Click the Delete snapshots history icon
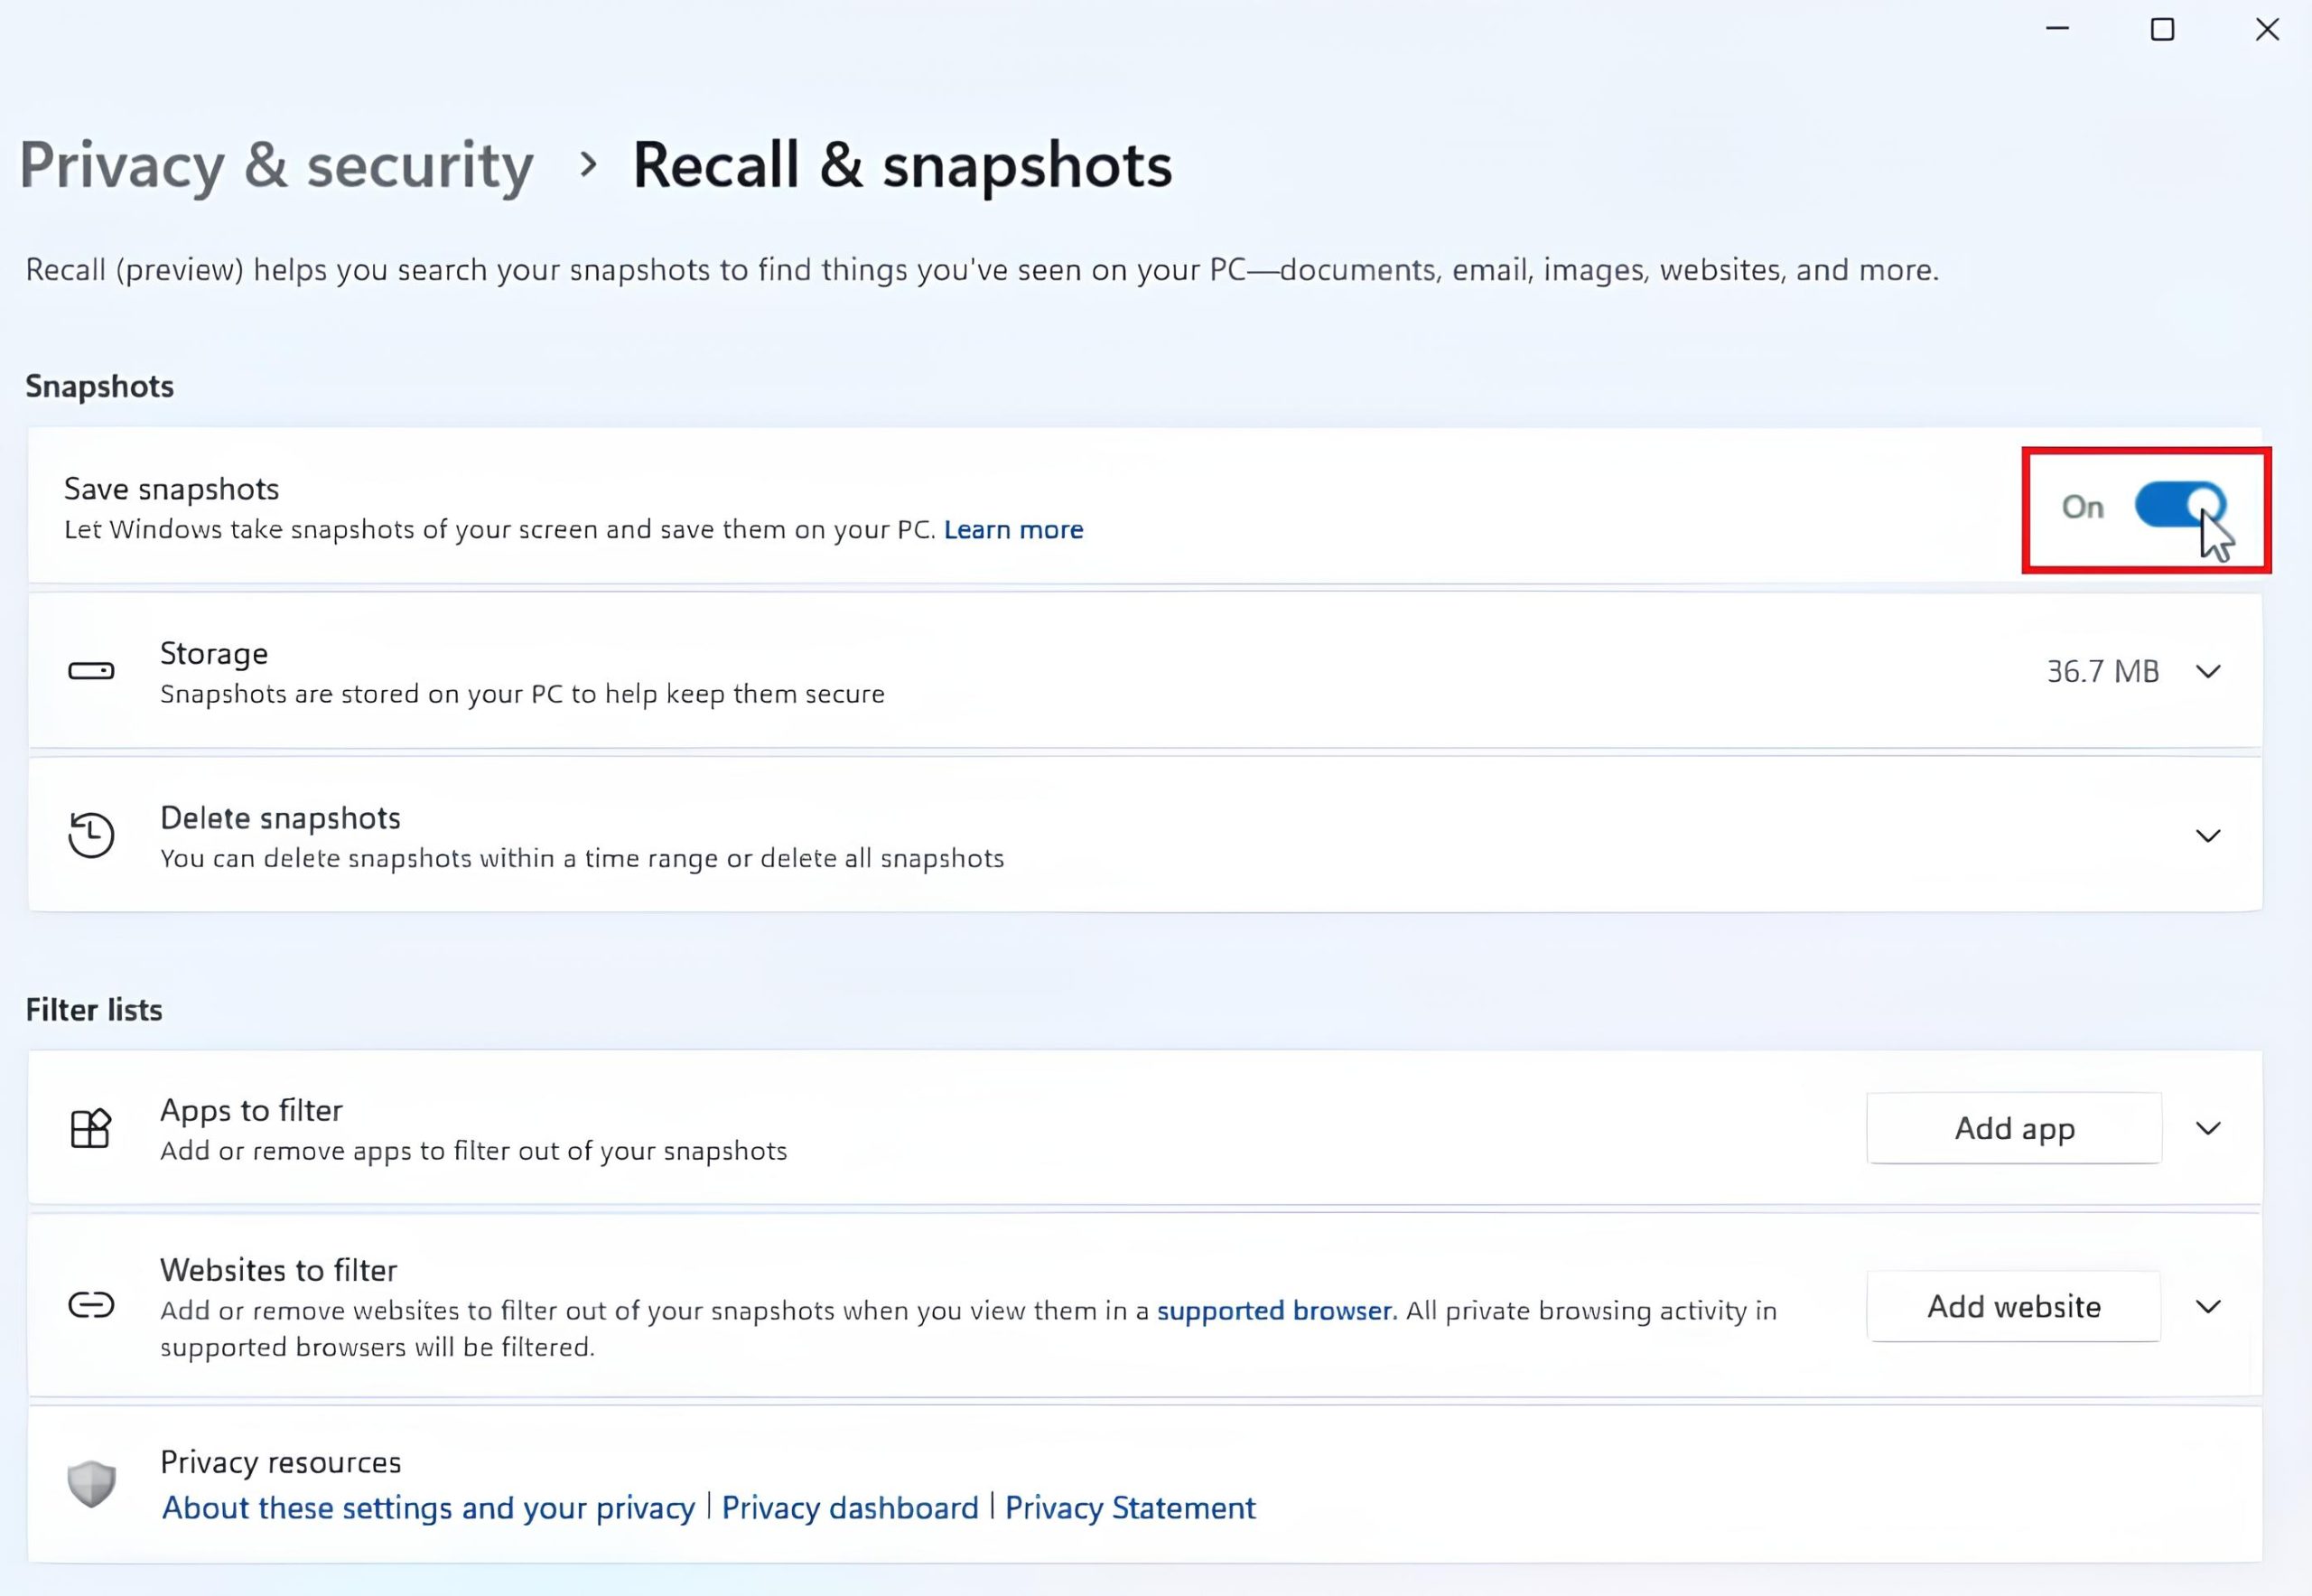The image size is (2312, 1596). tap(91, 835)
